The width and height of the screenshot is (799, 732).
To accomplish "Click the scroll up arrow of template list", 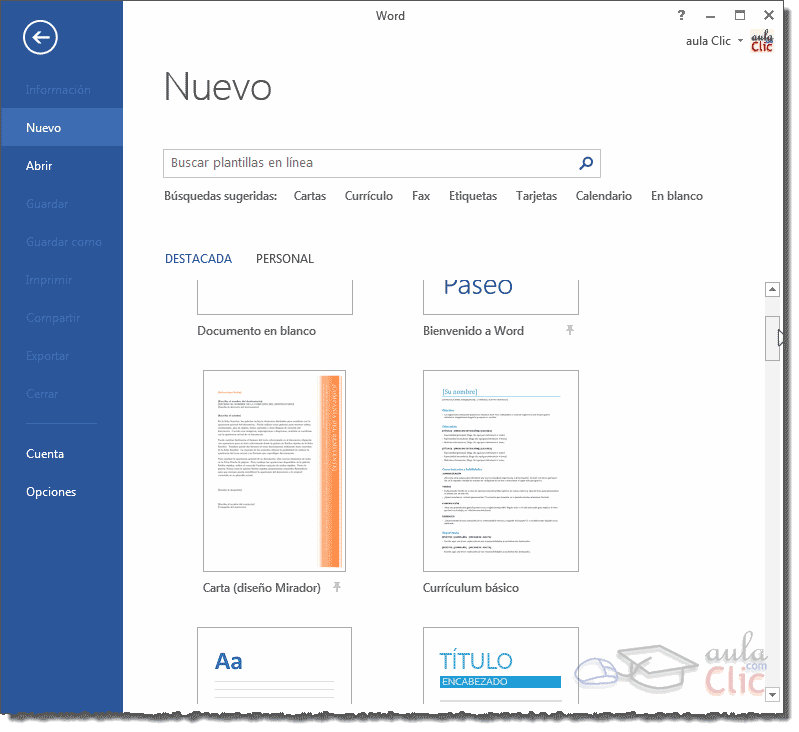I will click(x=773, y=289).
